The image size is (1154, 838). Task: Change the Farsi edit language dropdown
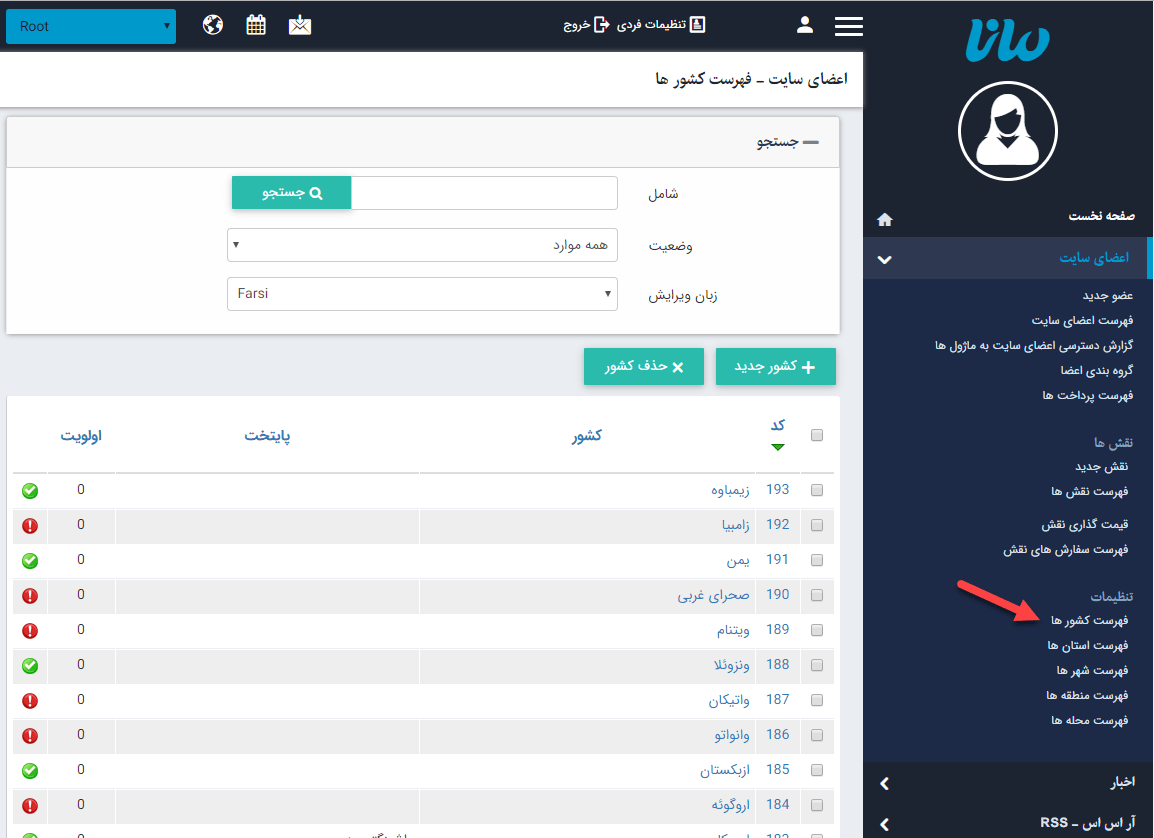(x=422, y=294)
